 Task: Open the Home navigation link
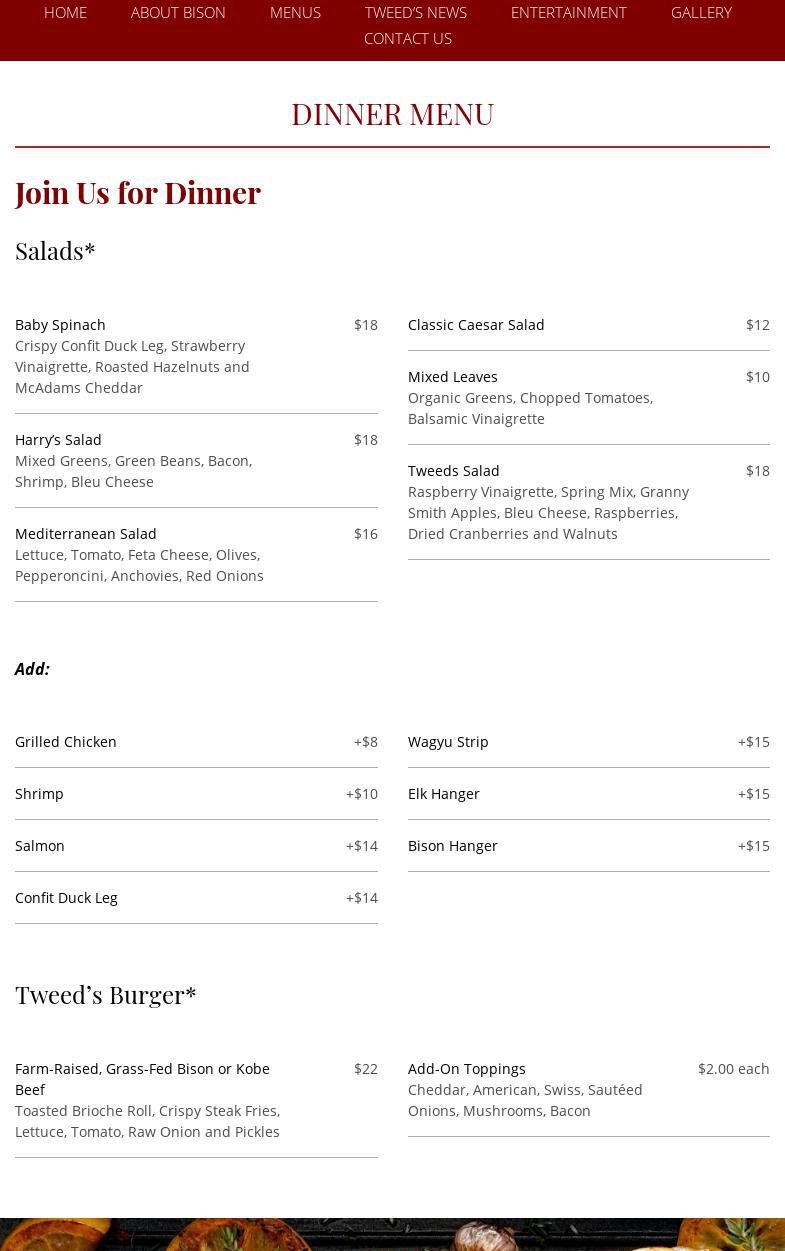[65, 13]
